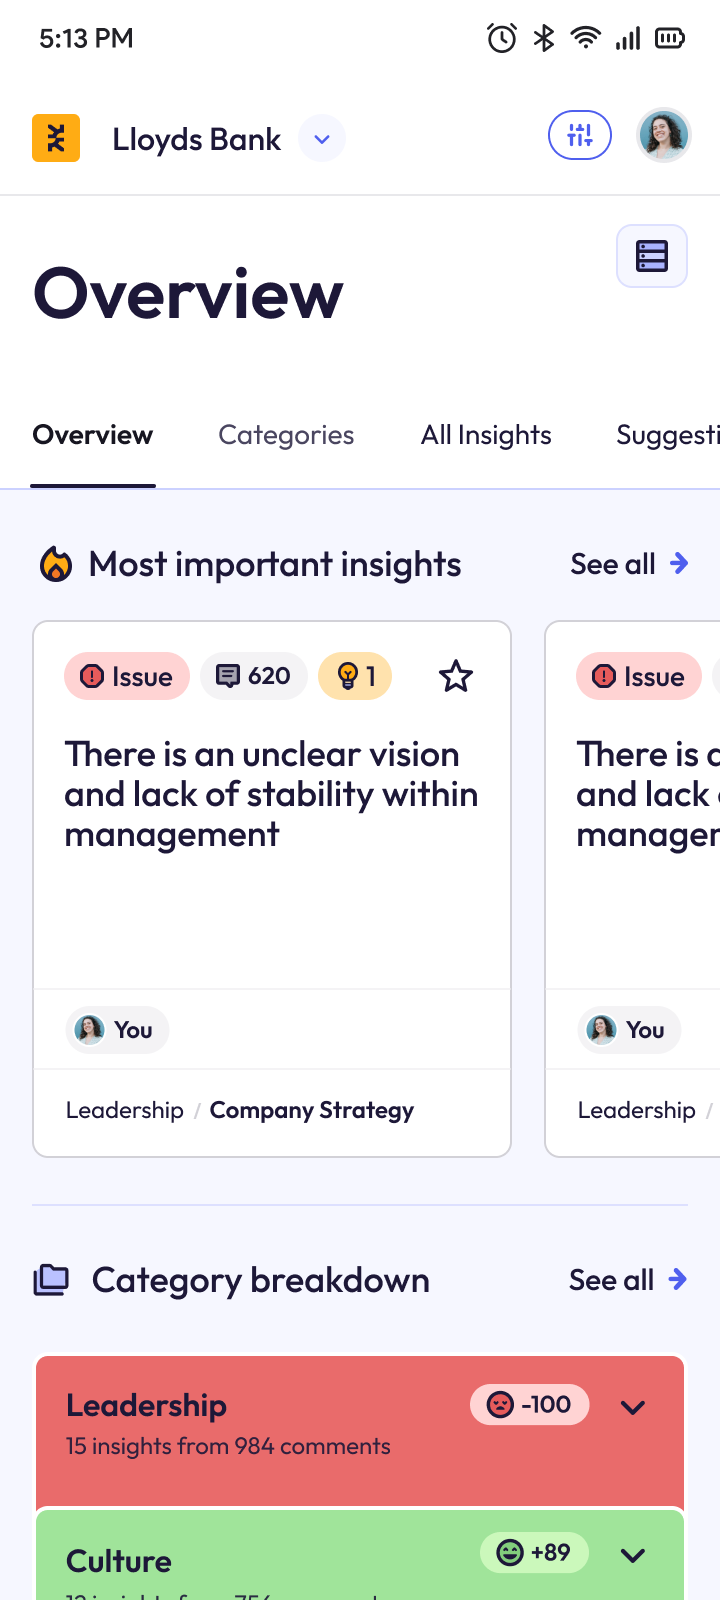This screenshot has height=1600, width=720.
Task: Click the +89 happy sentiment badge
Action: coord(534,1553)
